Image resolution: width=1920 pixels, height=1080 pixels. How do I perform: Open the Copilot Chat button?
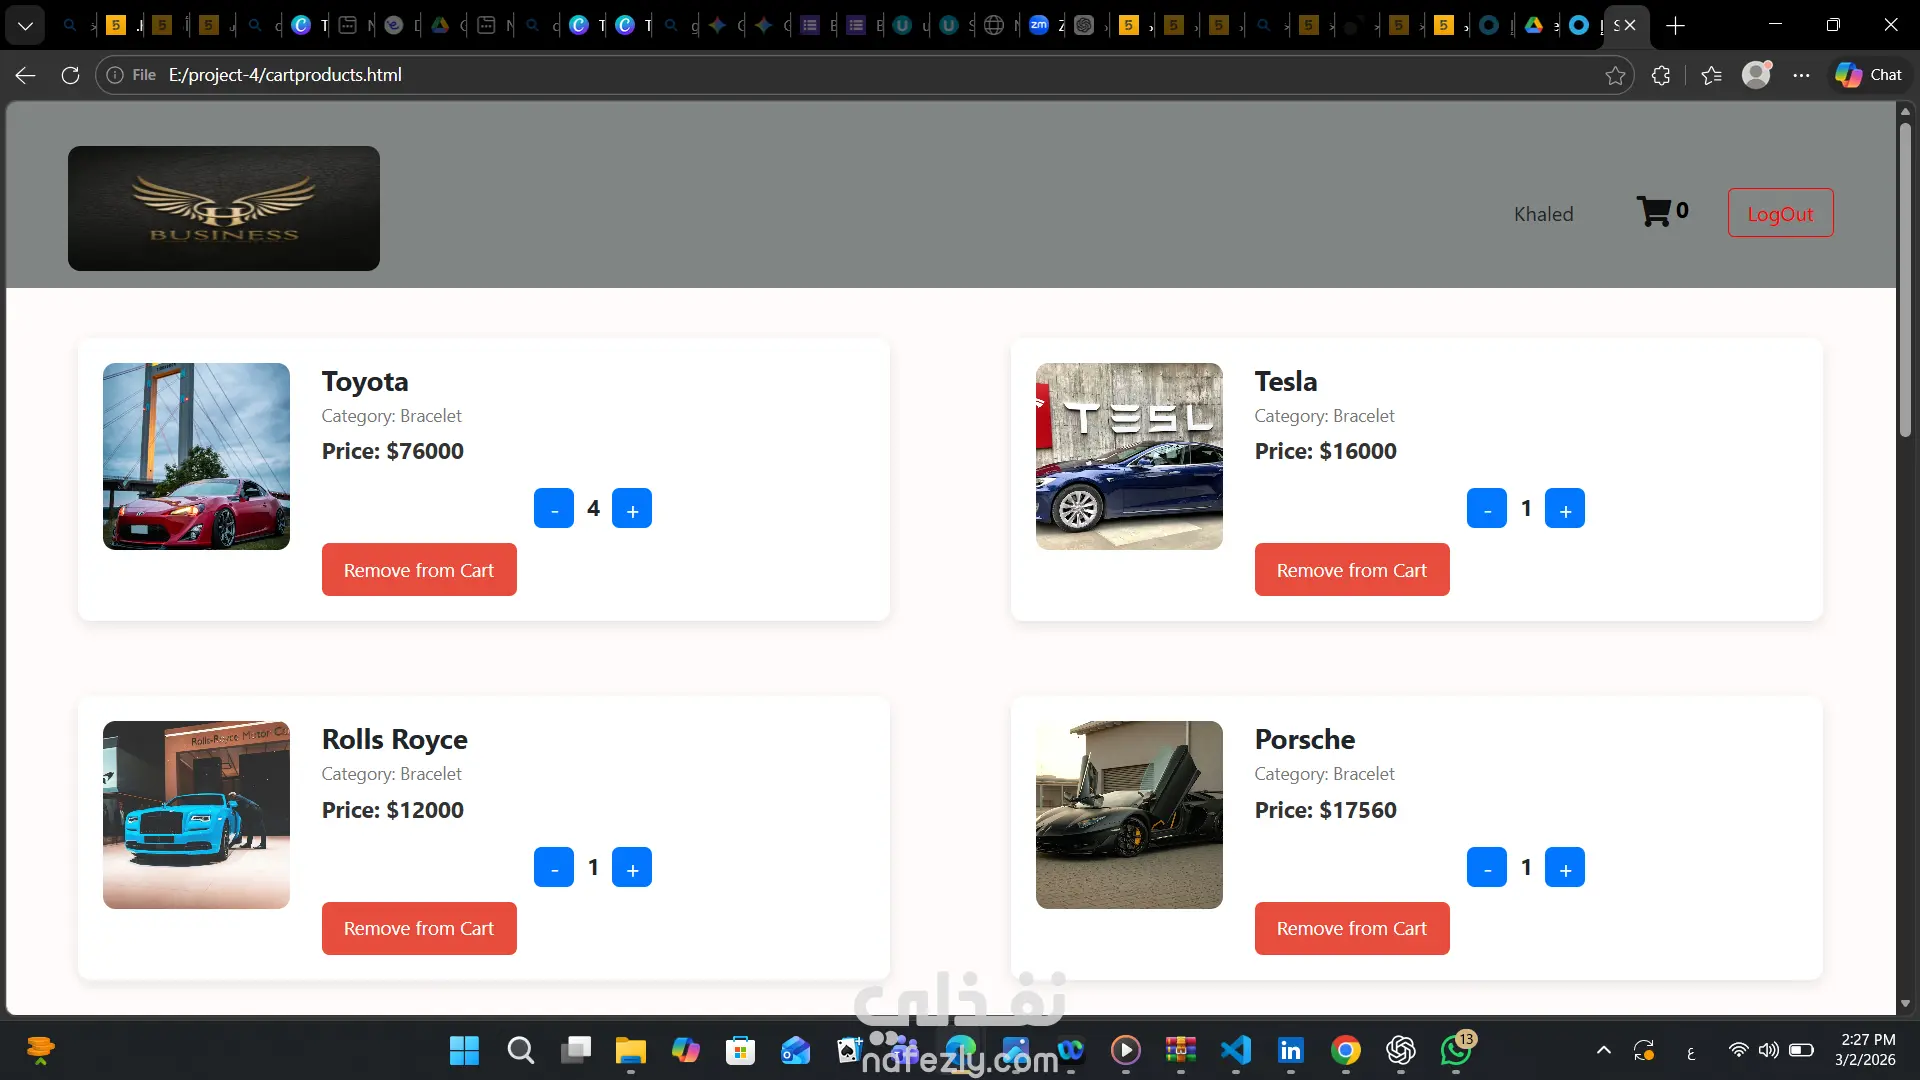point(1868,75)
